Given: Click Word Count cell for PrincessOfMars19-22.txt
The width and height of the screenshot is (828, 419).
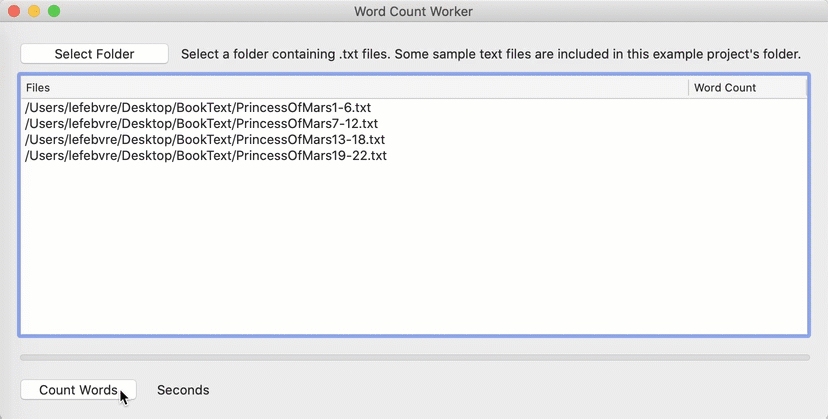Looking at the screenshot, I should 748,155.
